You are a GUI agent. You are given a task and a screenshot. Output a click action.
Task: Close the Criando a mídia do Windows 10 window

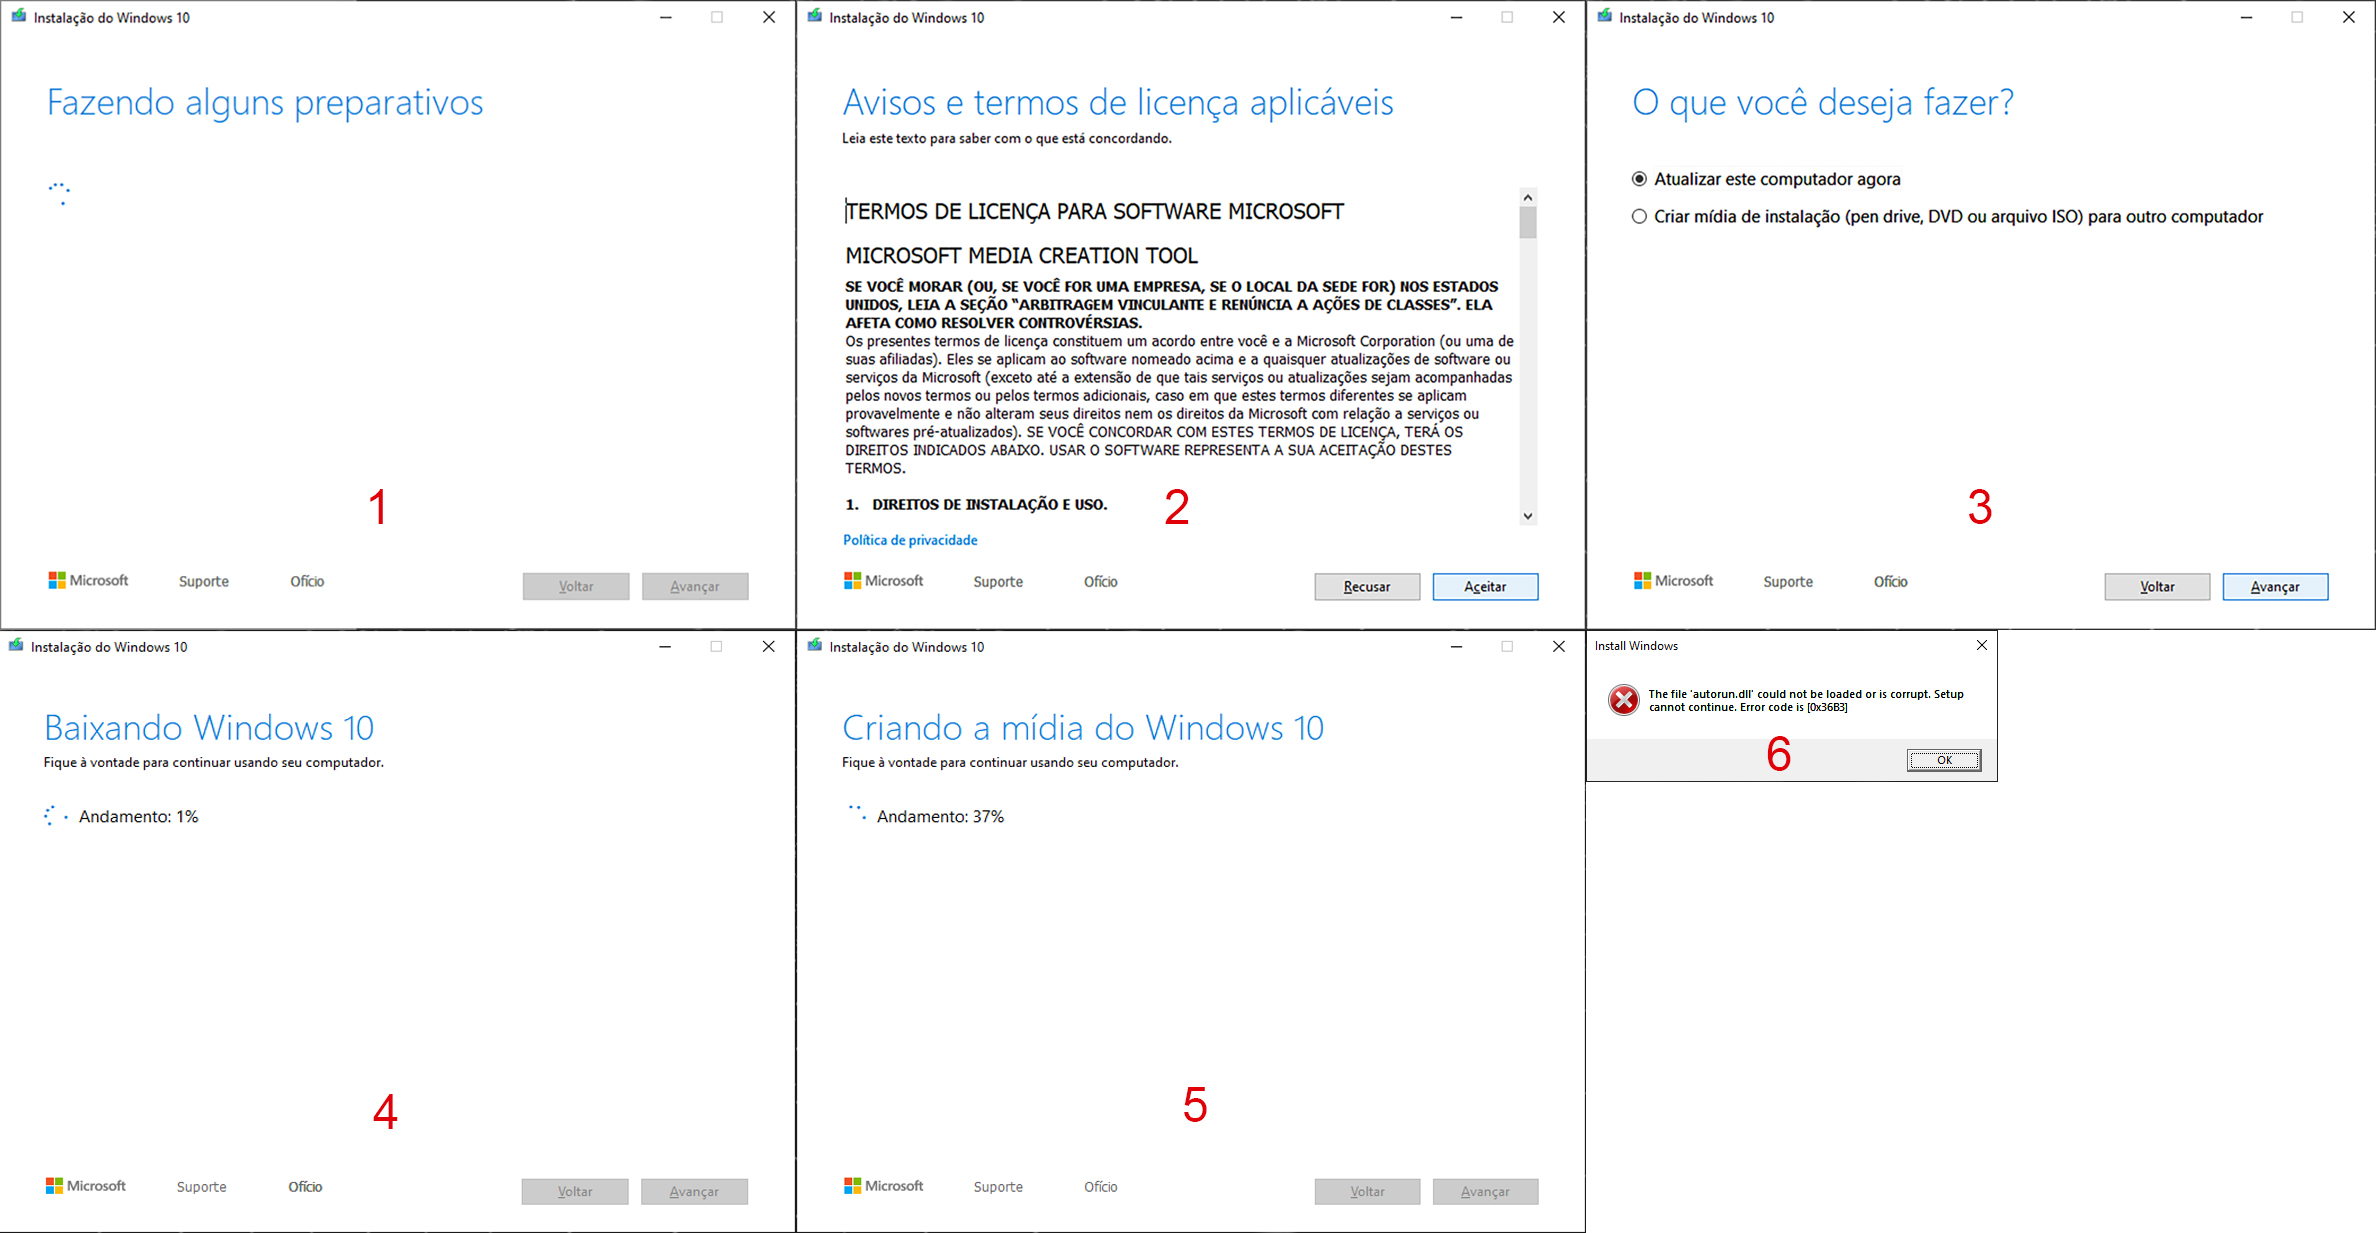[x=1558, y=646]
